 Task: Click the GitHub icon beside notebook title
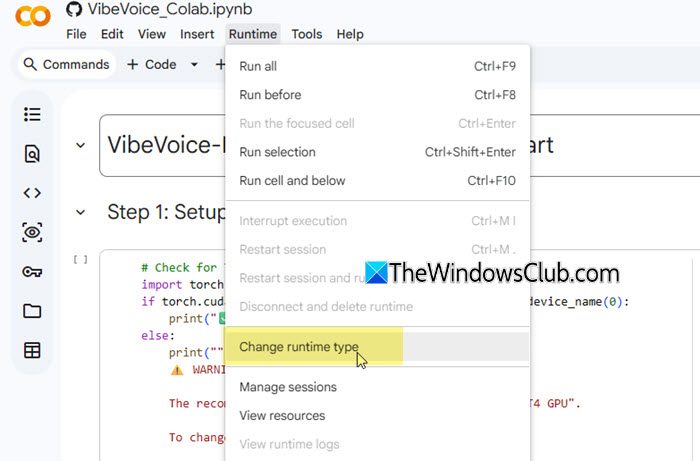(74, 9)
